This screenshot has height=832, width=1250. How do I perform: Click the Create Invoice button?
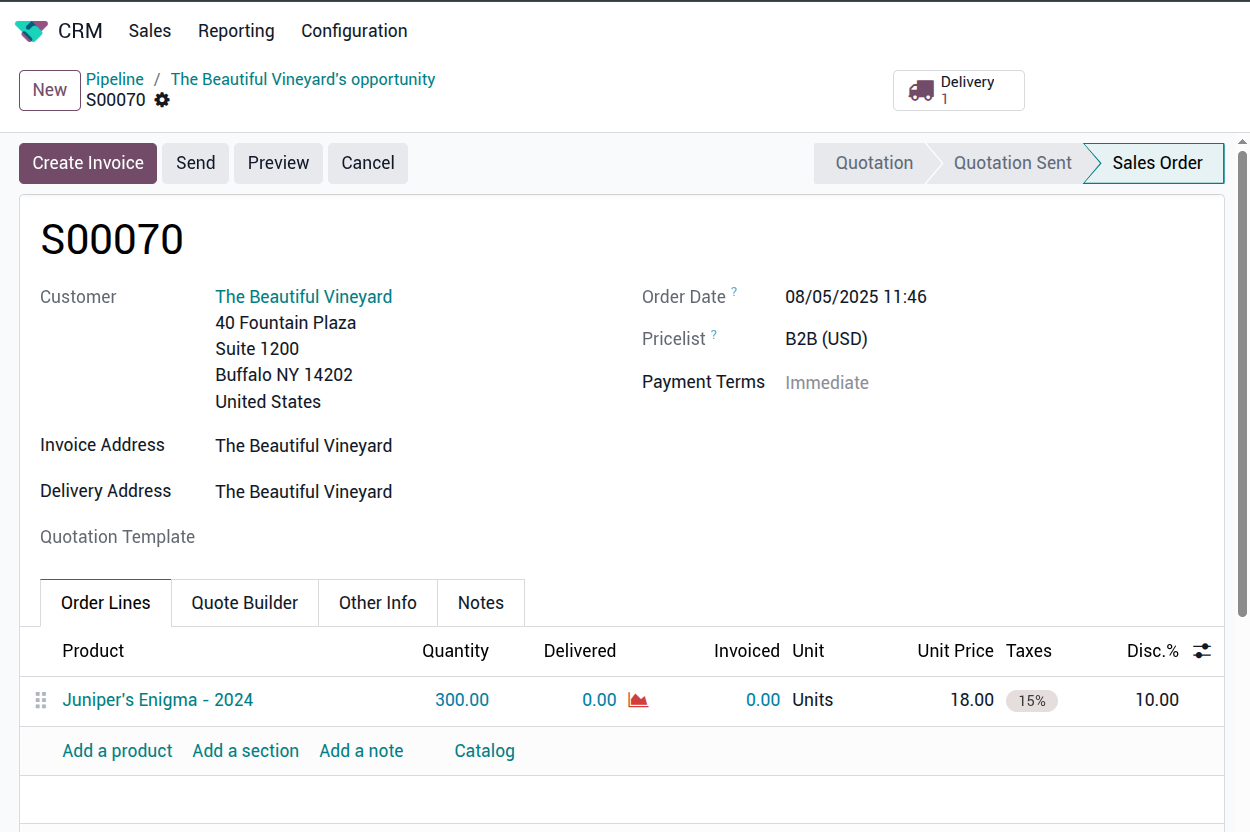[x=88, y=163]
